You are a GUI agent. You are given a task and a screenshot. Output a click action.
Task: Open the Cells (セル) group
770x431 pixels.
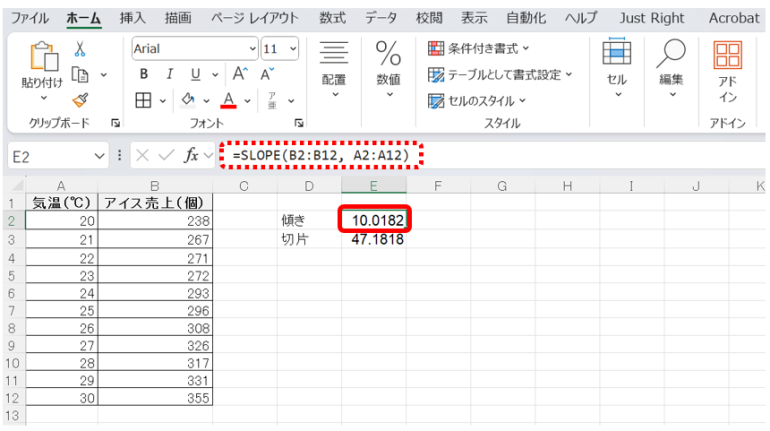tap(617, 67)
